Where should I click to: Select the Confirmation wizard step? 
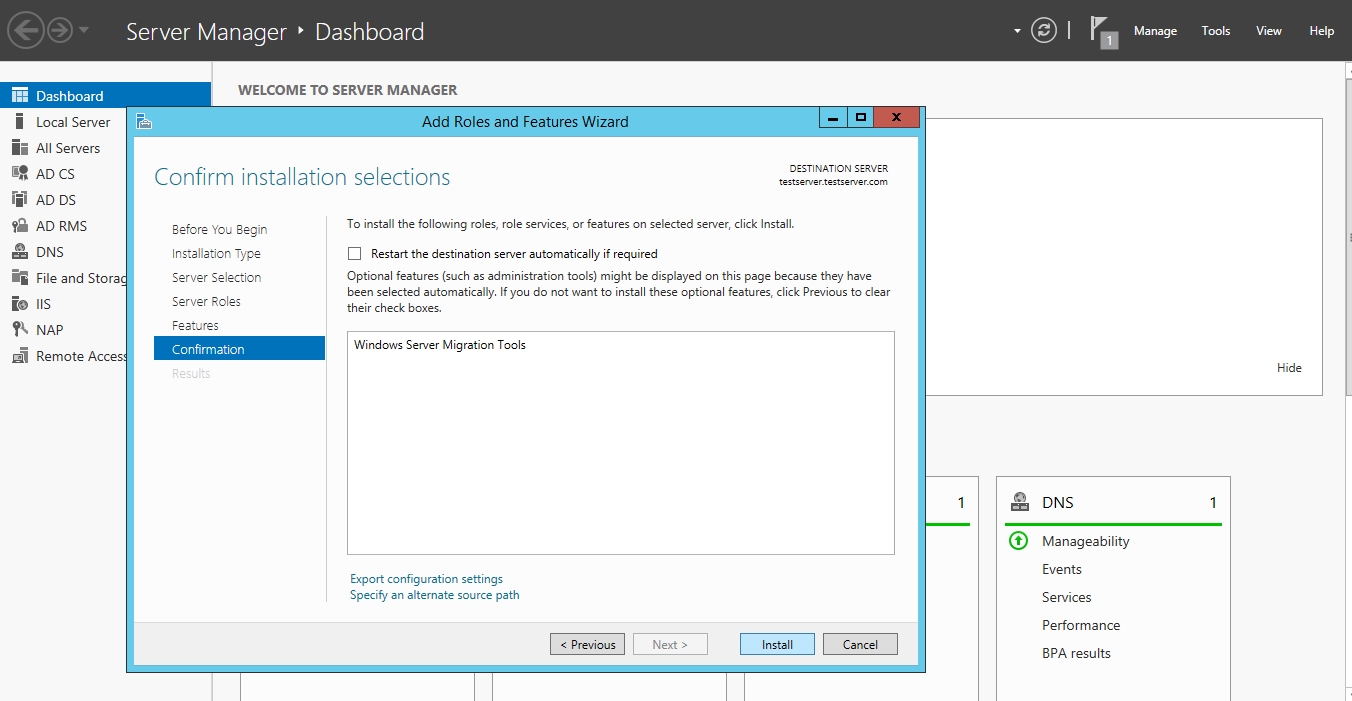point(239,349)
